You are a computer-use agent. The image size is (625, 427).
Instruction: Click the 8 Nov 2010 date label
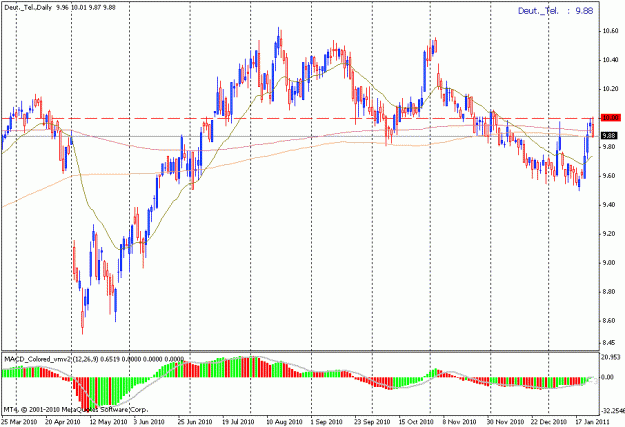459,422
